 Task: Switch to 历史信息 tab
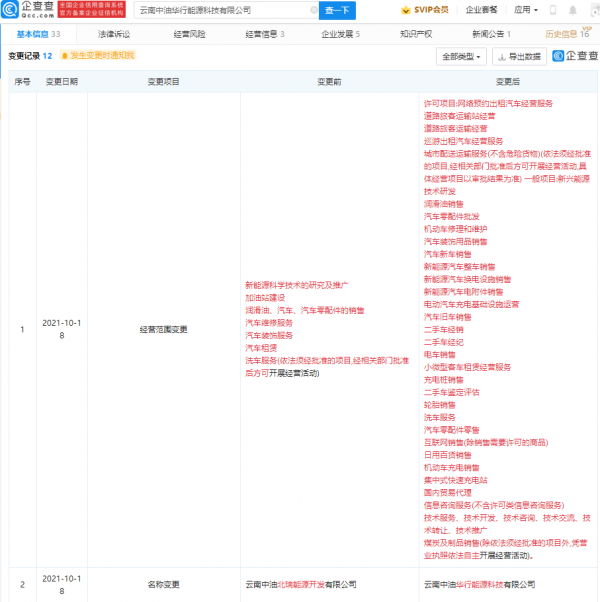click(567, 34)
